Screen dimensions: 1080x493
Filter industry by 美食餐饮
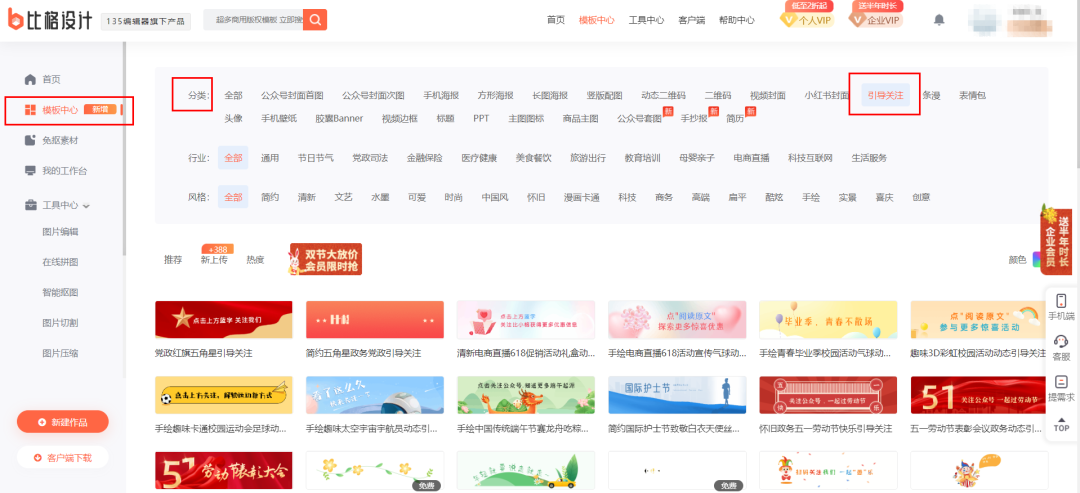(534, 158)
